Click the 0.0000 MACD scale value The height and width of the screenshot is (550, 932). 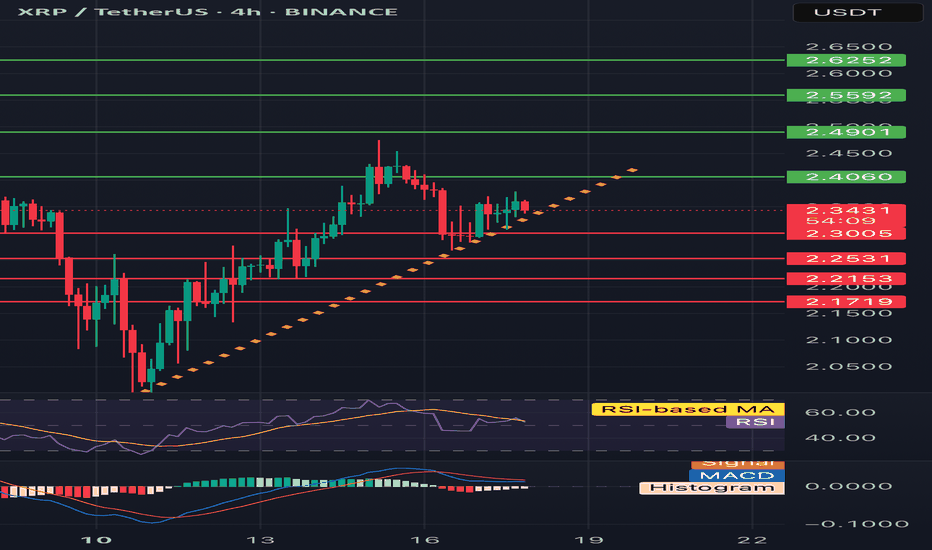pos(849,486)
